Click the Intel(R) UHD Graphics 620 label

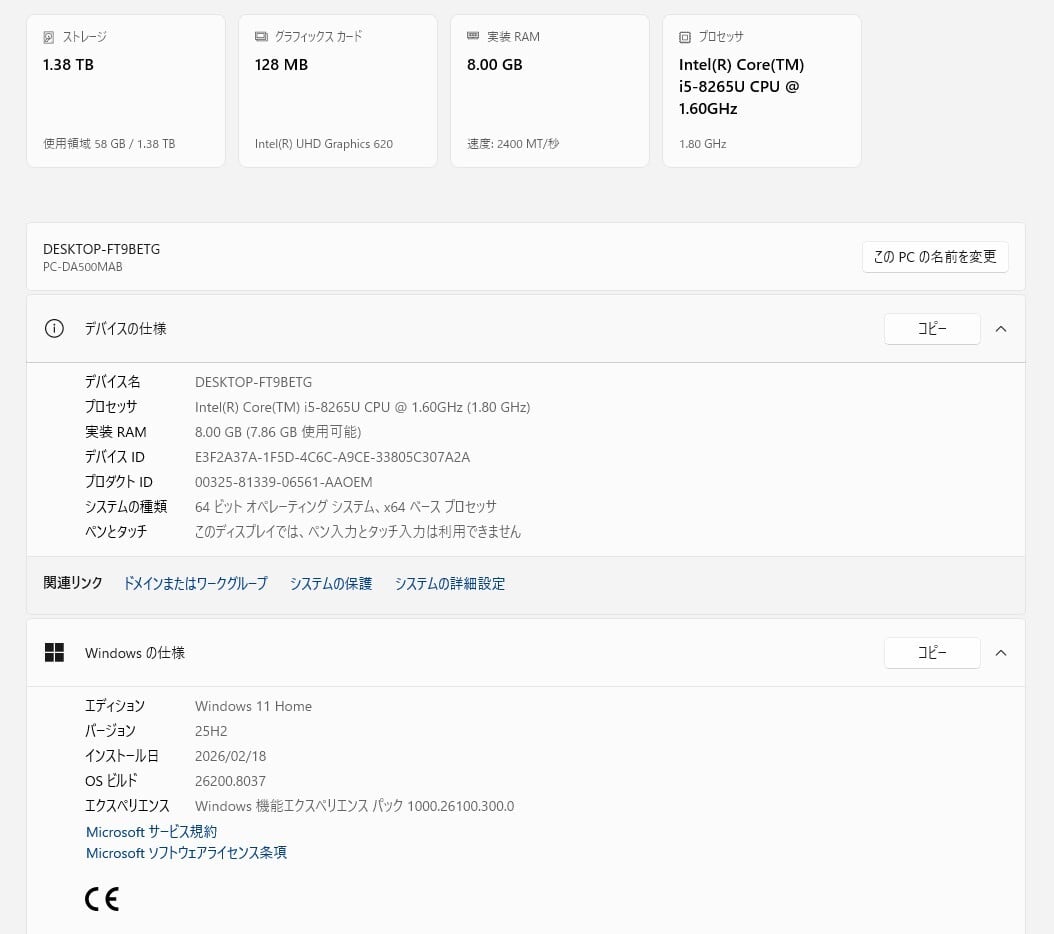click(x=323, y=144)
